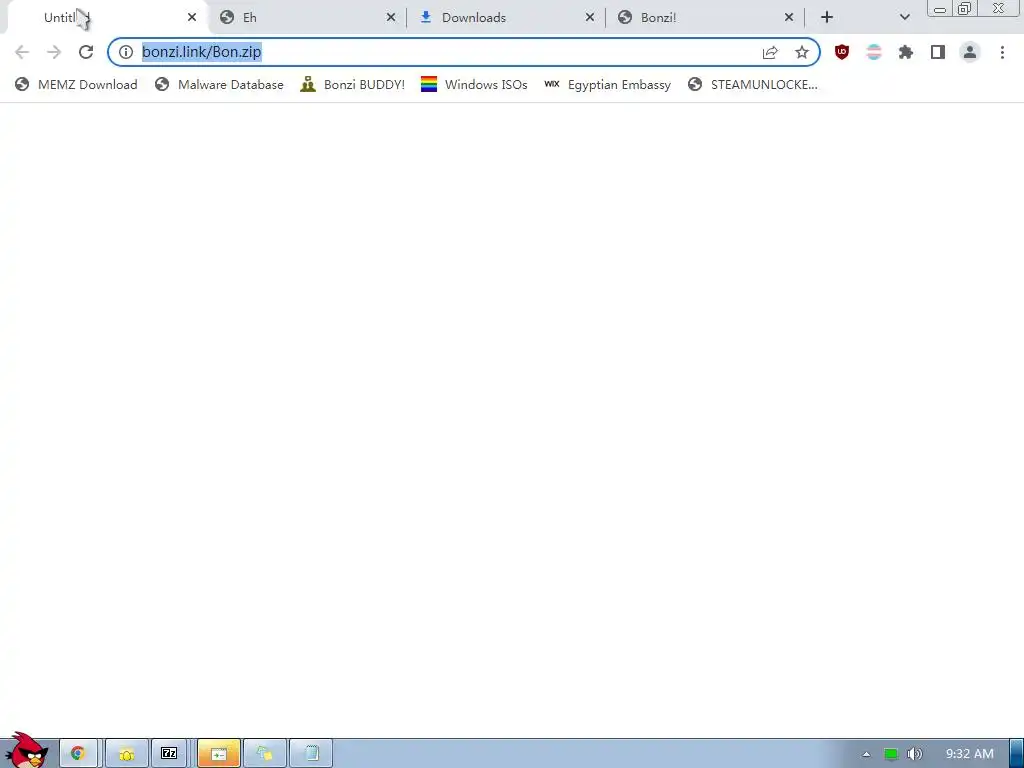Viewport: 1024px width, 768px height.
Task: Open the green network tray icon
Action: 891,754
